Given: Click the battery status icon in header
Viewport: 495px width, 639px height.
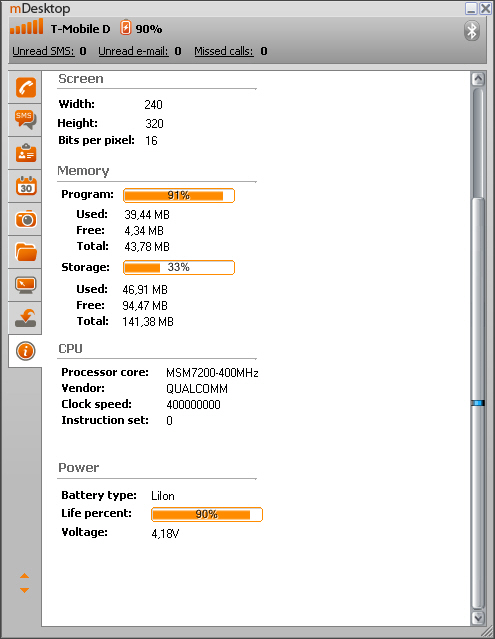Looking at the screenshot, I should [125, 28].
